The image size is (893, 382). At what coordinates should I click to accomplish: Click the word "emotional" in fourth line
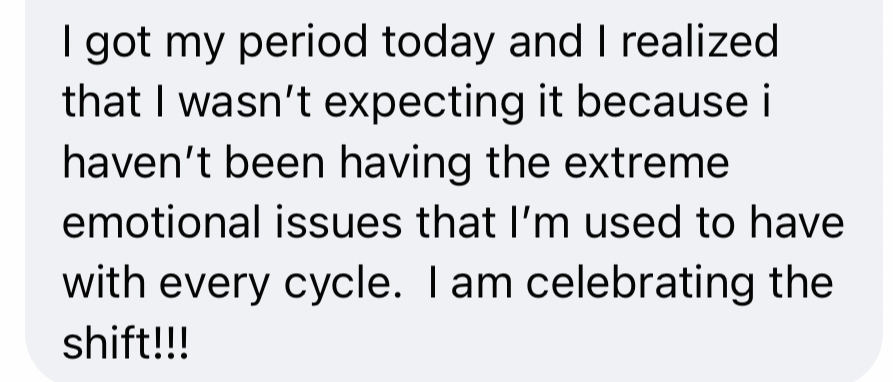click(x=161, y=221)
